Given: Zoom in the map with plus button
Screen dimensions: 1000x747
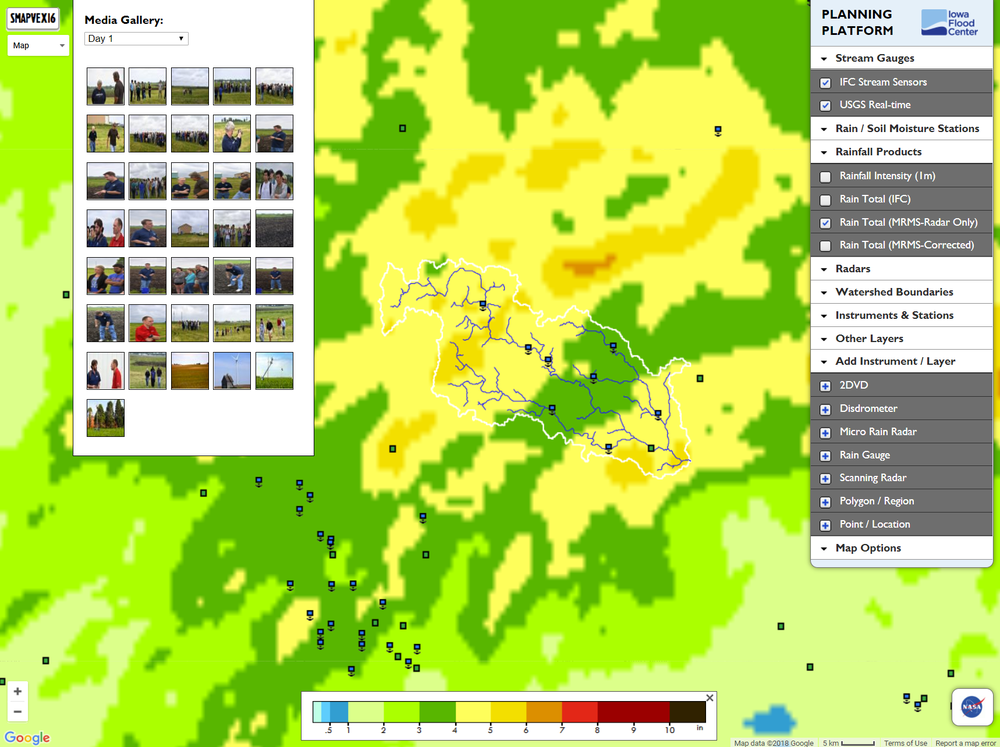Looking at the screenshot, I should (x=18, y=691).
